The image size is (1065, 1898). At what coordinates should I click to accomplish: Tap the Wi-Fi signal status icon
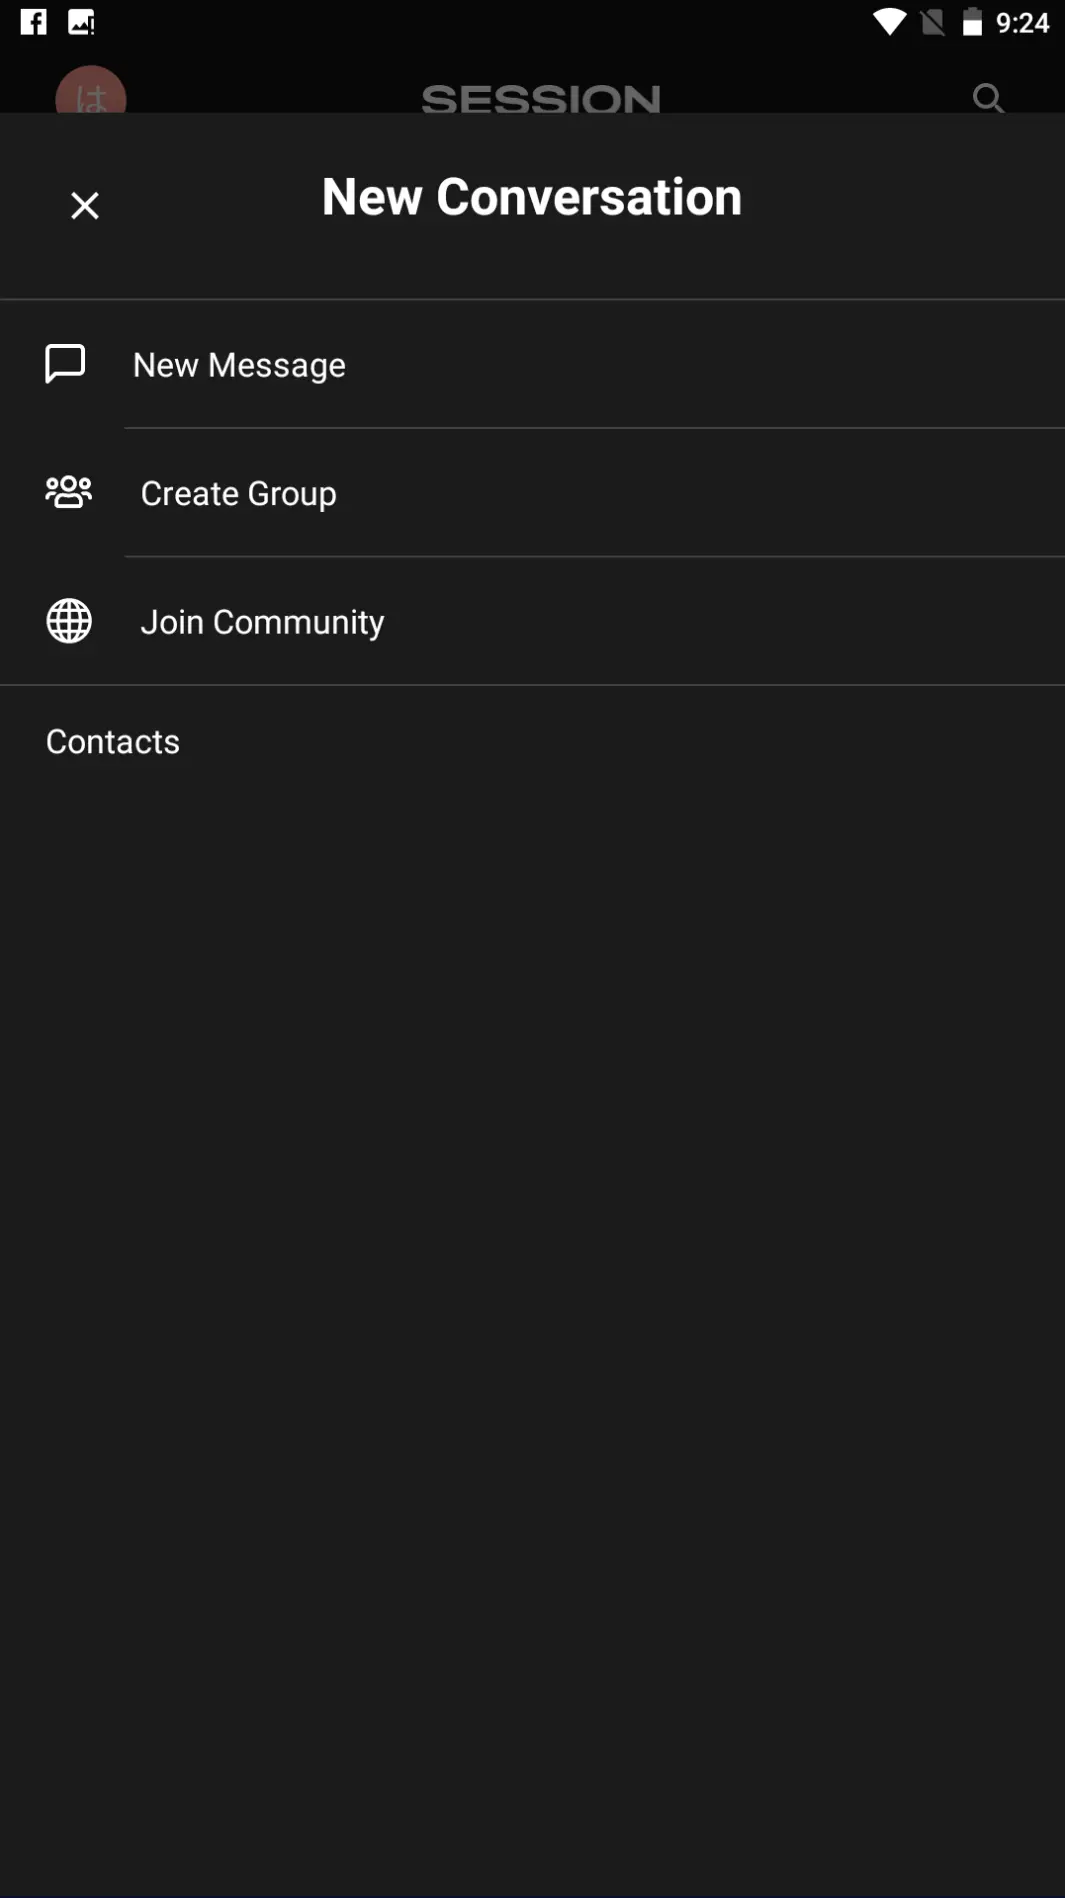887,22
